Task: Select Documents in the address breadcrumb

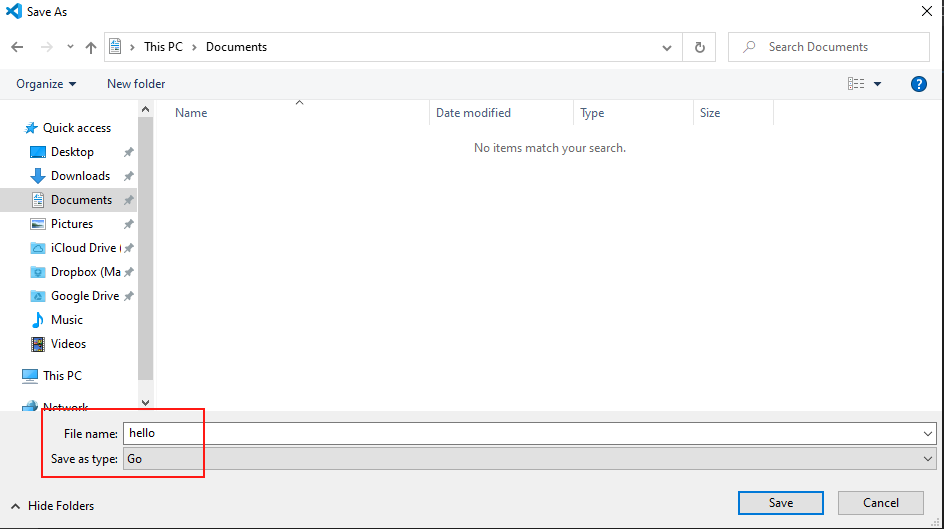Action: pyautogui.click(x=236, y=47)
